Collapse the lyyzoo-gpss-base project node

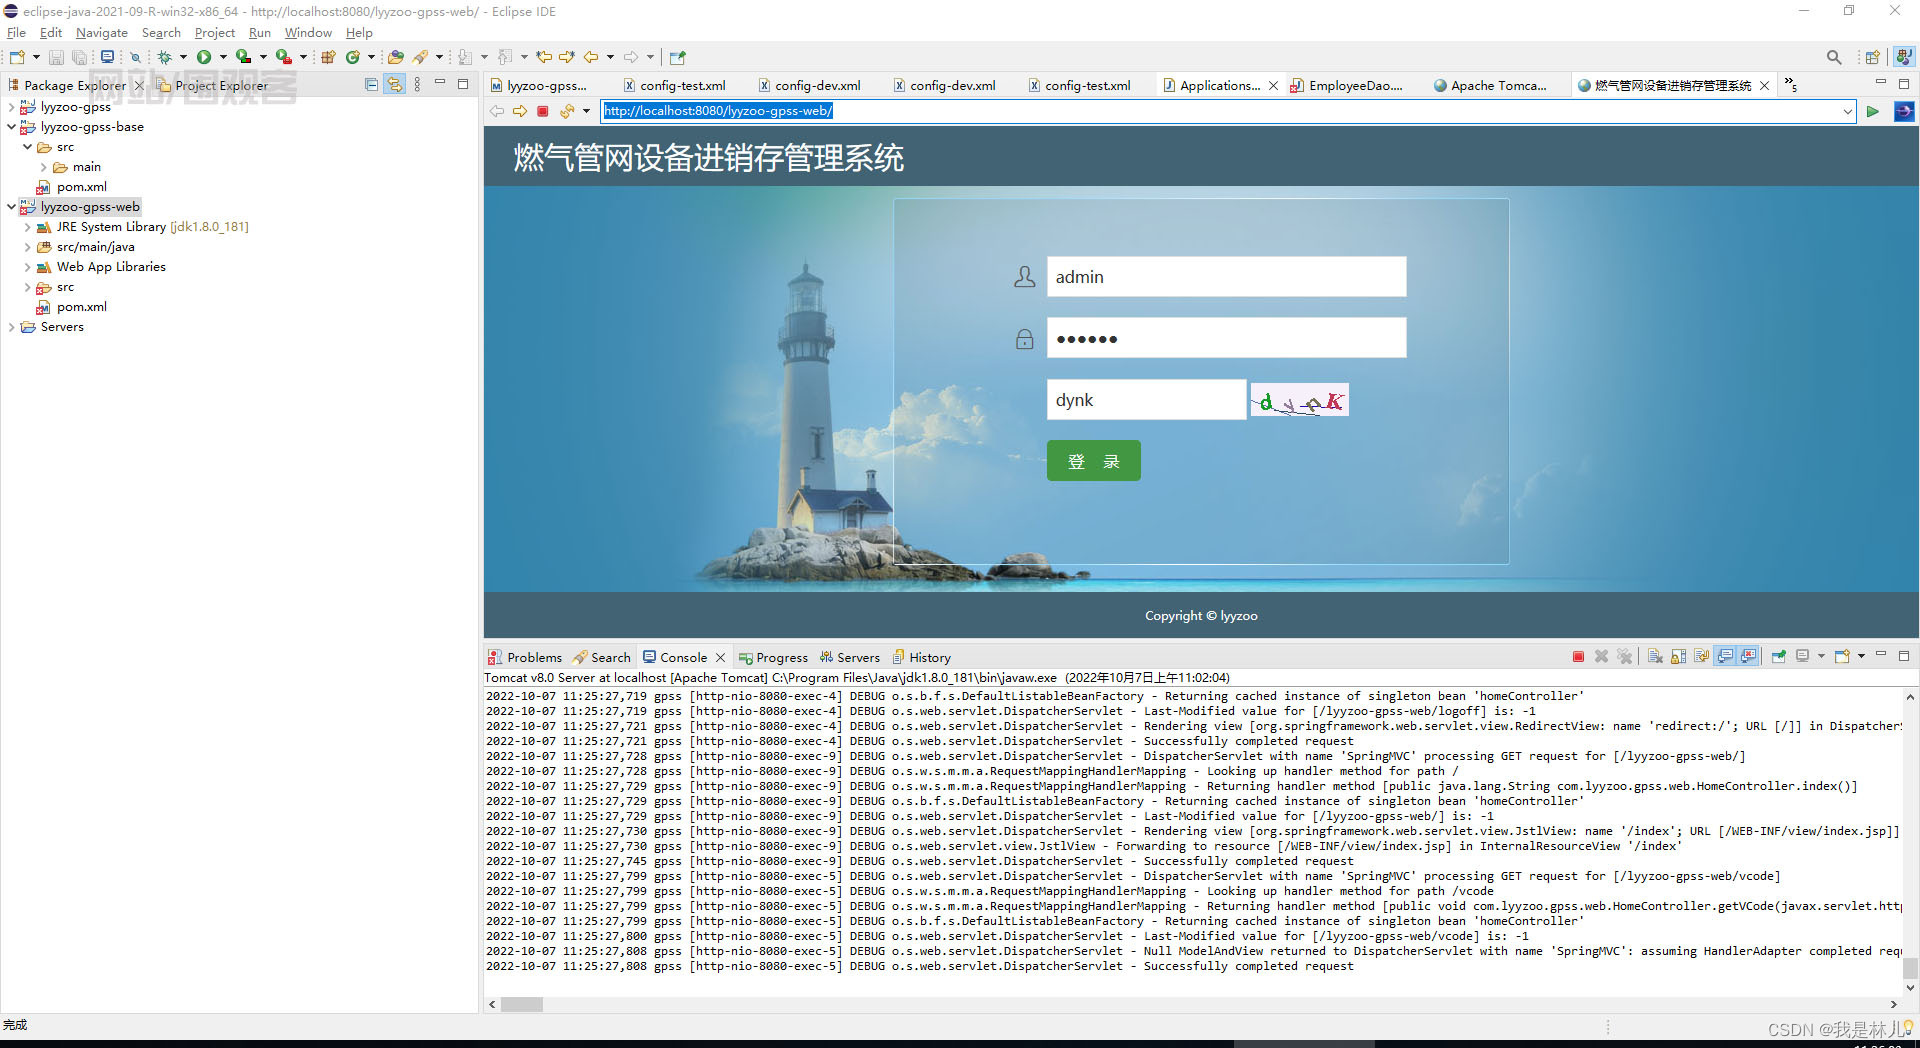tap(10, 127)
